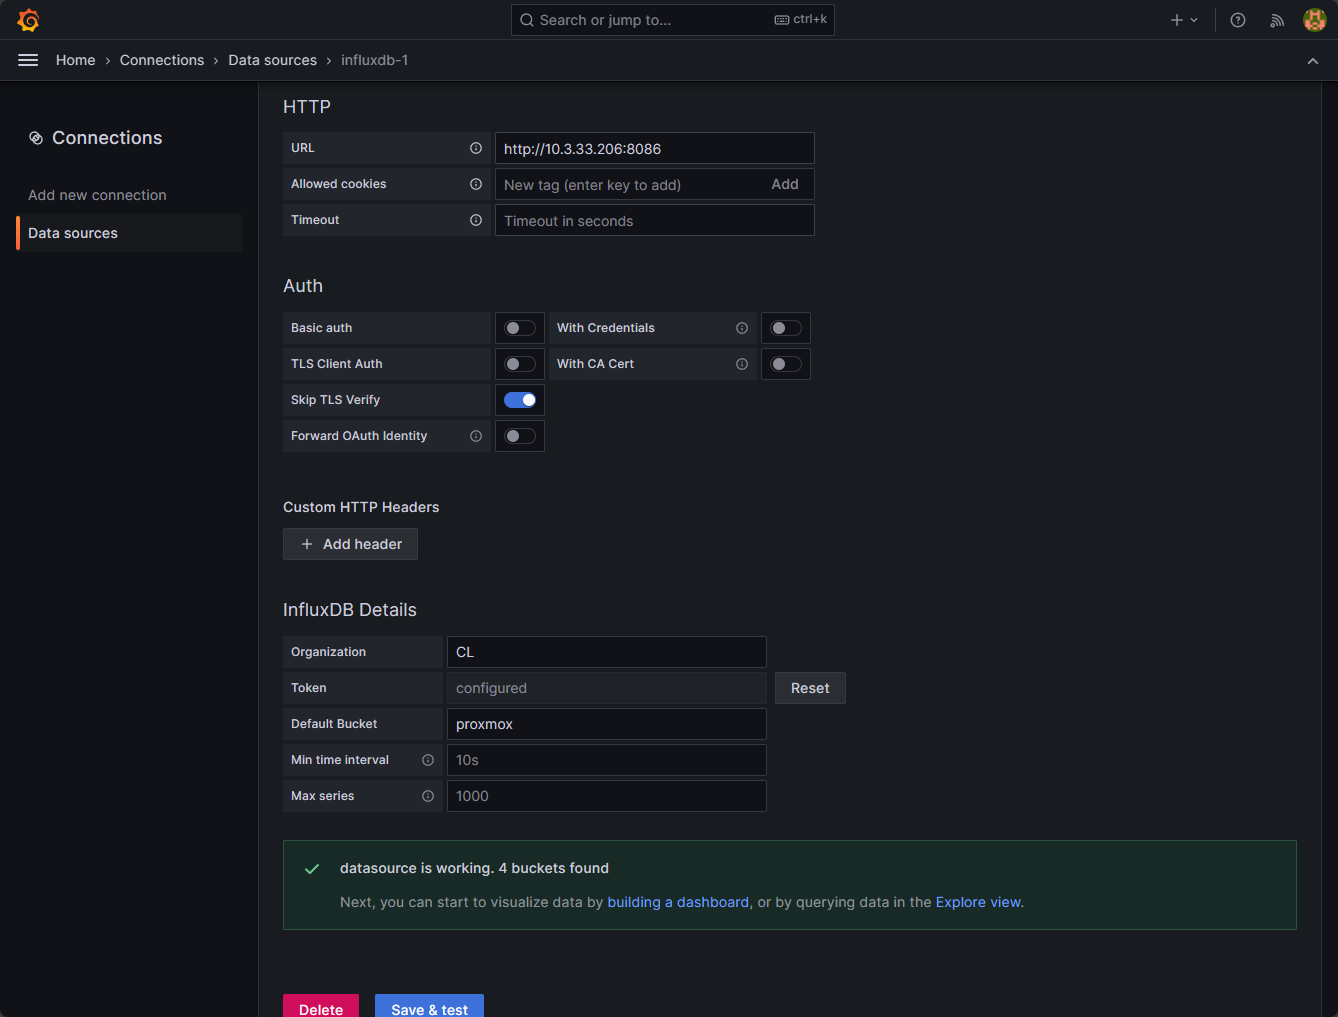
Task: Click the Connections heading icon in sidebar
Action: coord(36,138)
